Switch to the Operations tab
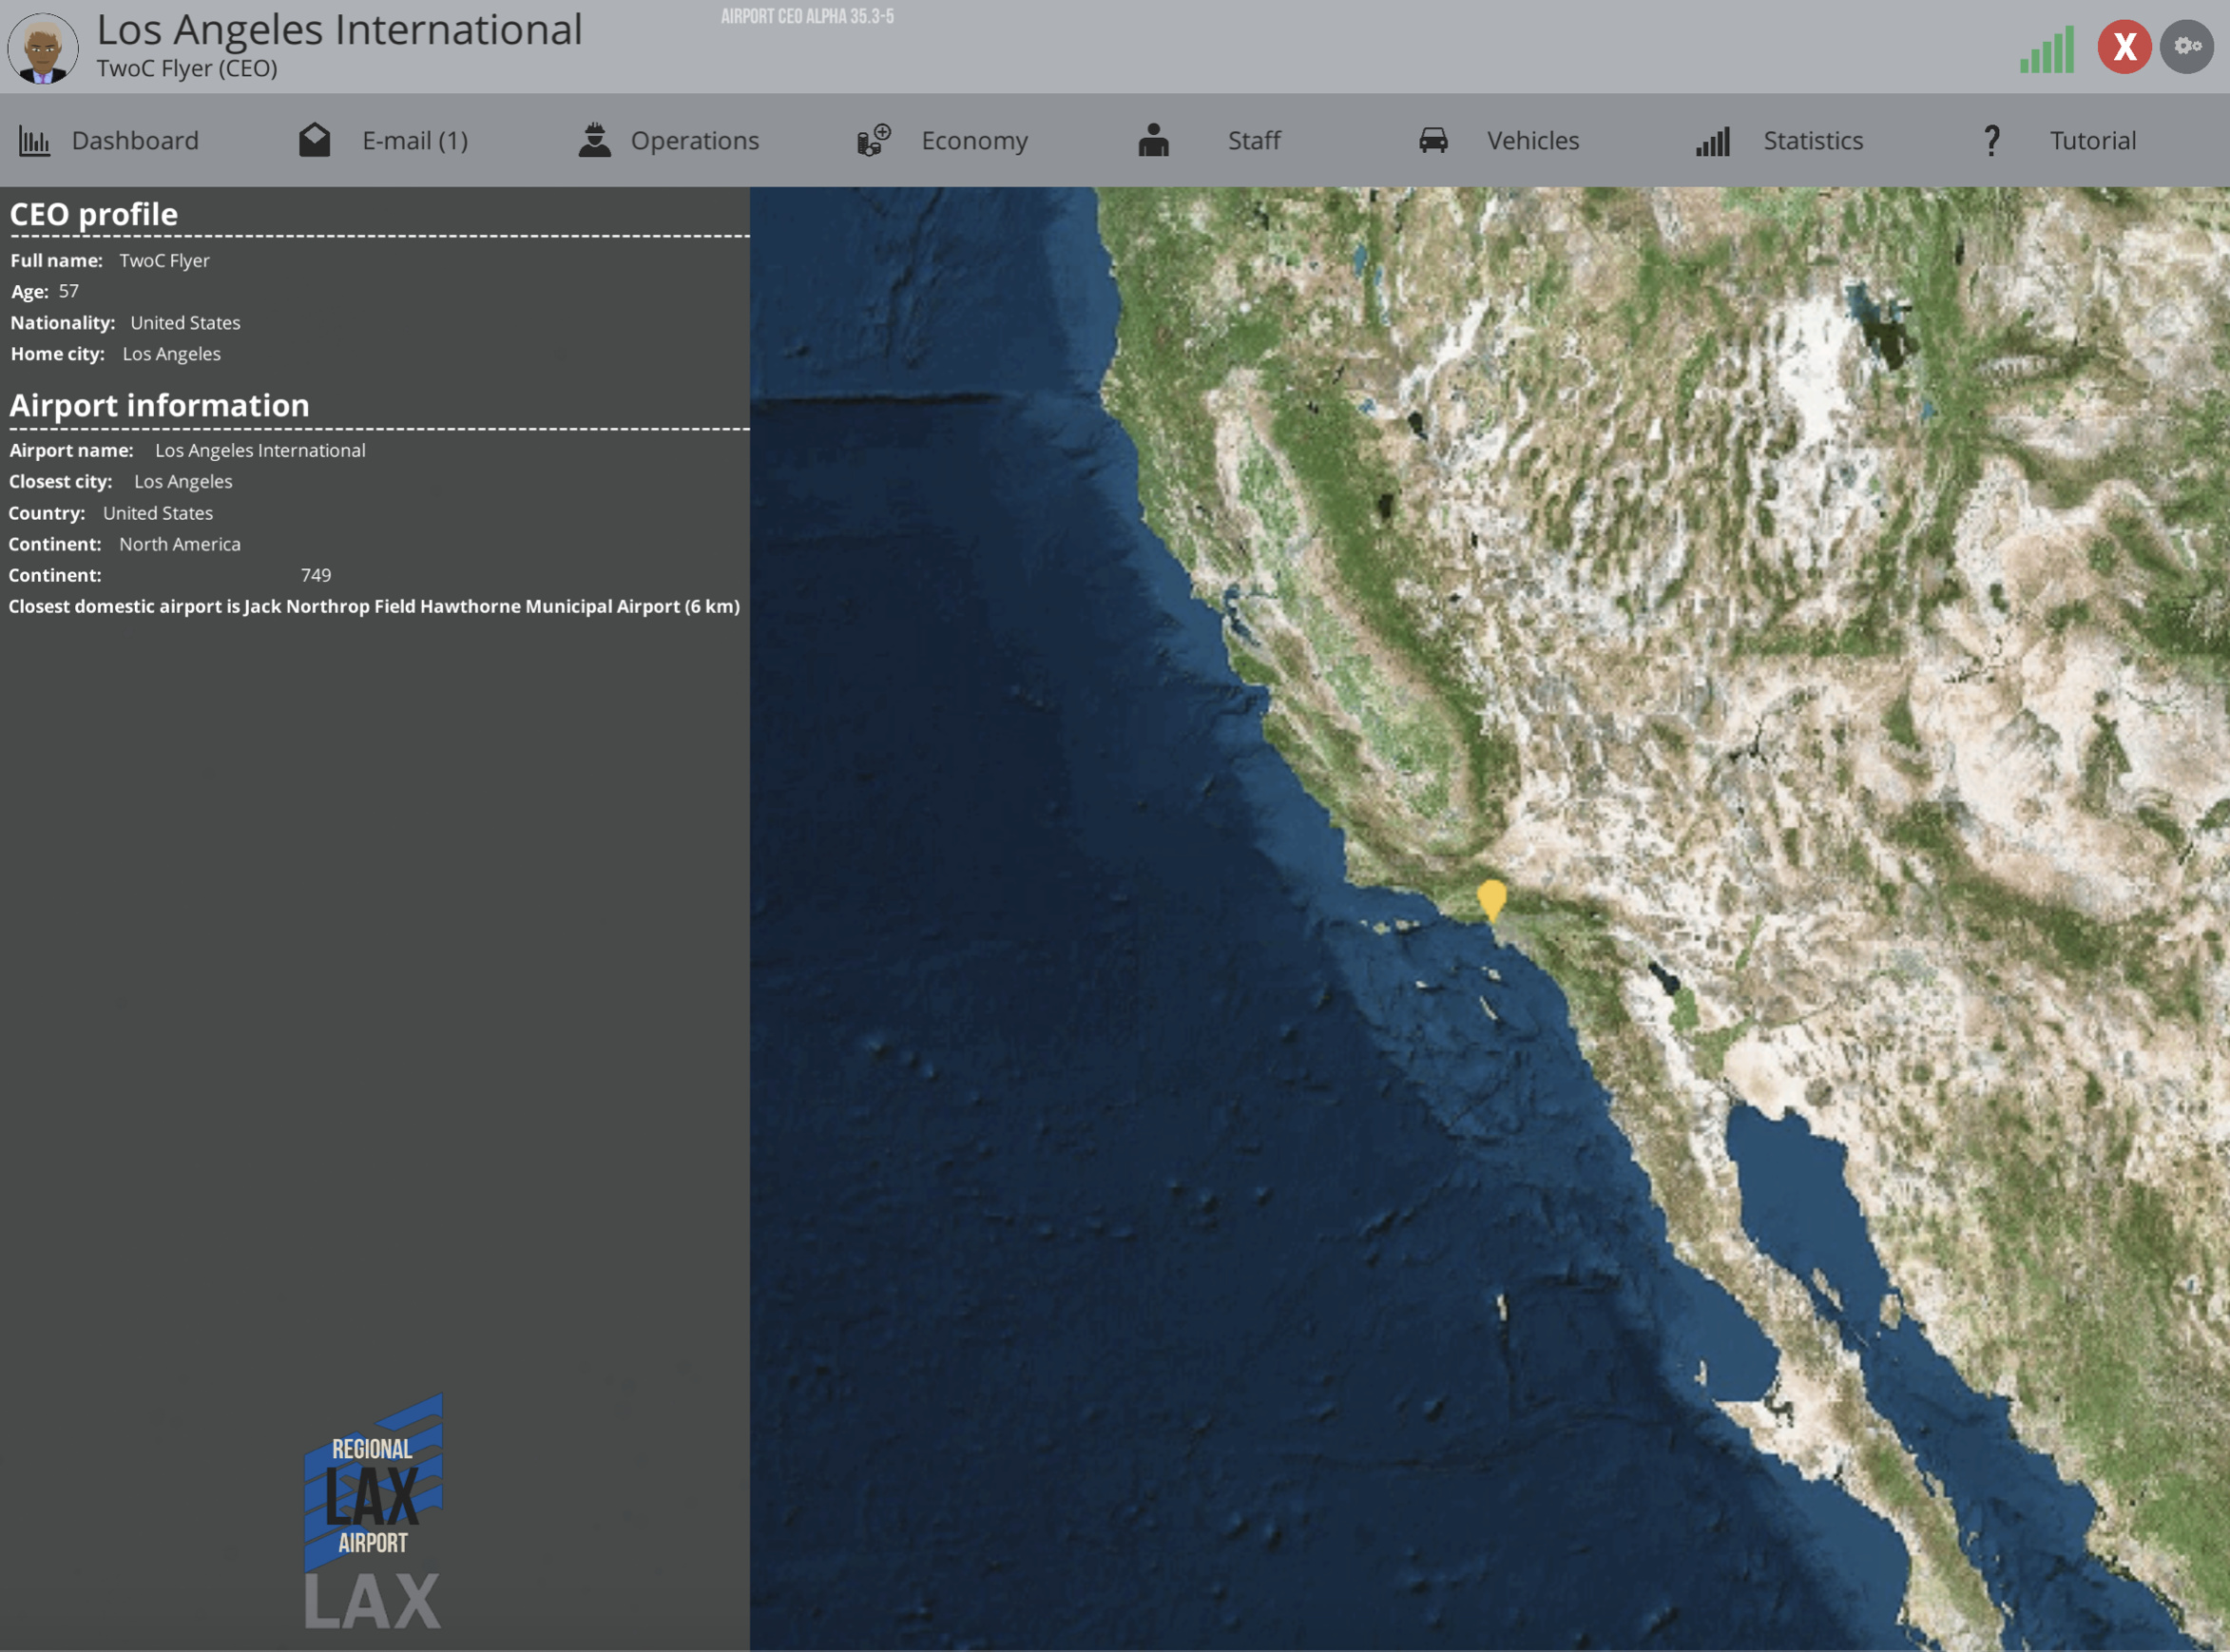This screenshot has height=1652, width=2230. click(x=695, y=141)
